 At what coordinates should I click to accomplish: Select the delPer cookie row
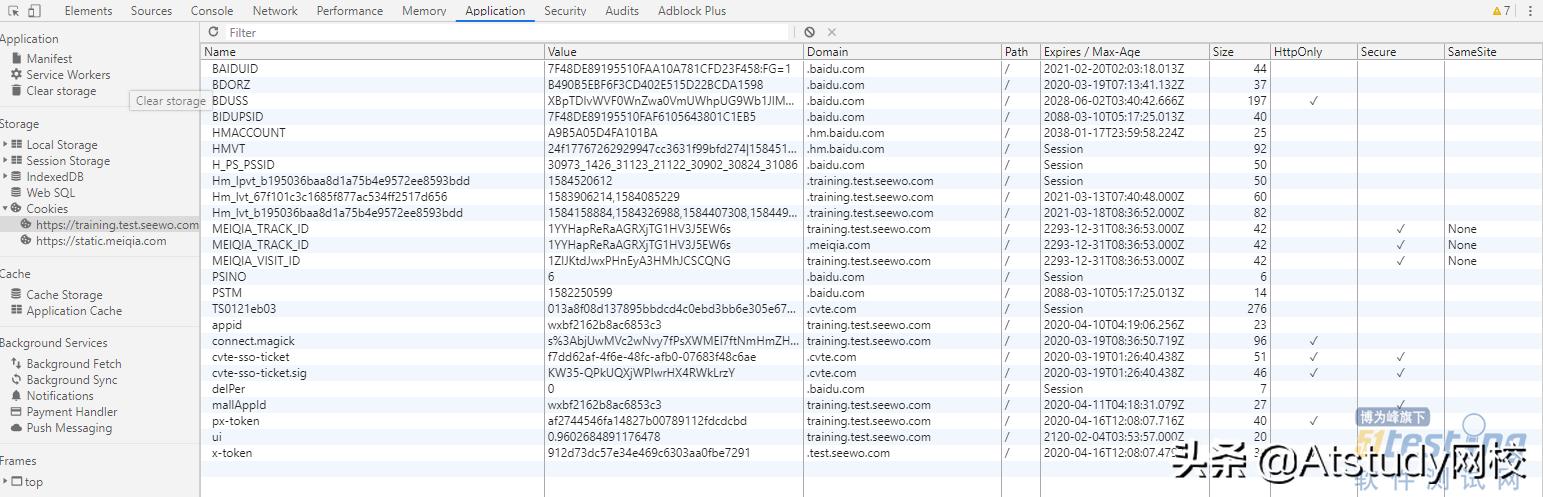click(x=871, y=389)
